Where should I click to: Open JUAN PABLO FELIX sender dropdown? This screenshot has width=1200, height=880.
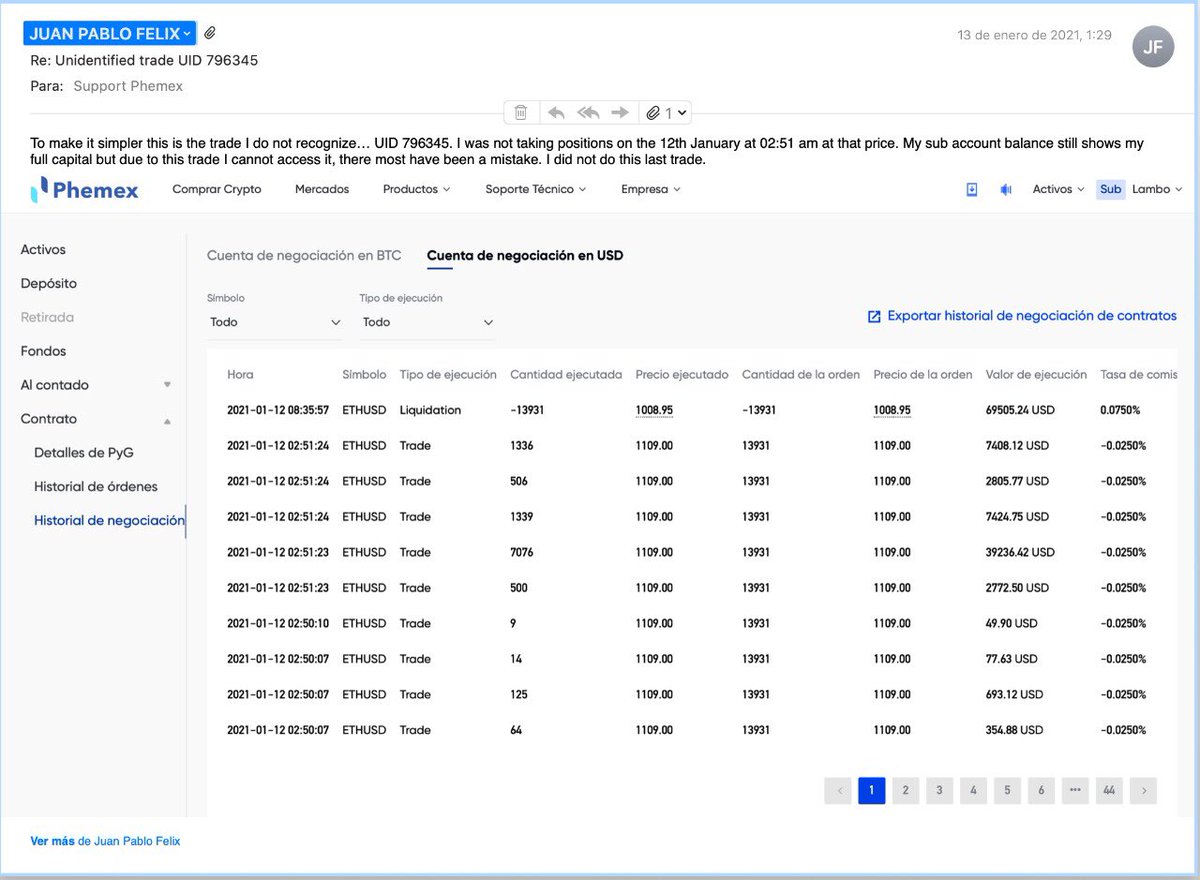(x=110, y=33)
